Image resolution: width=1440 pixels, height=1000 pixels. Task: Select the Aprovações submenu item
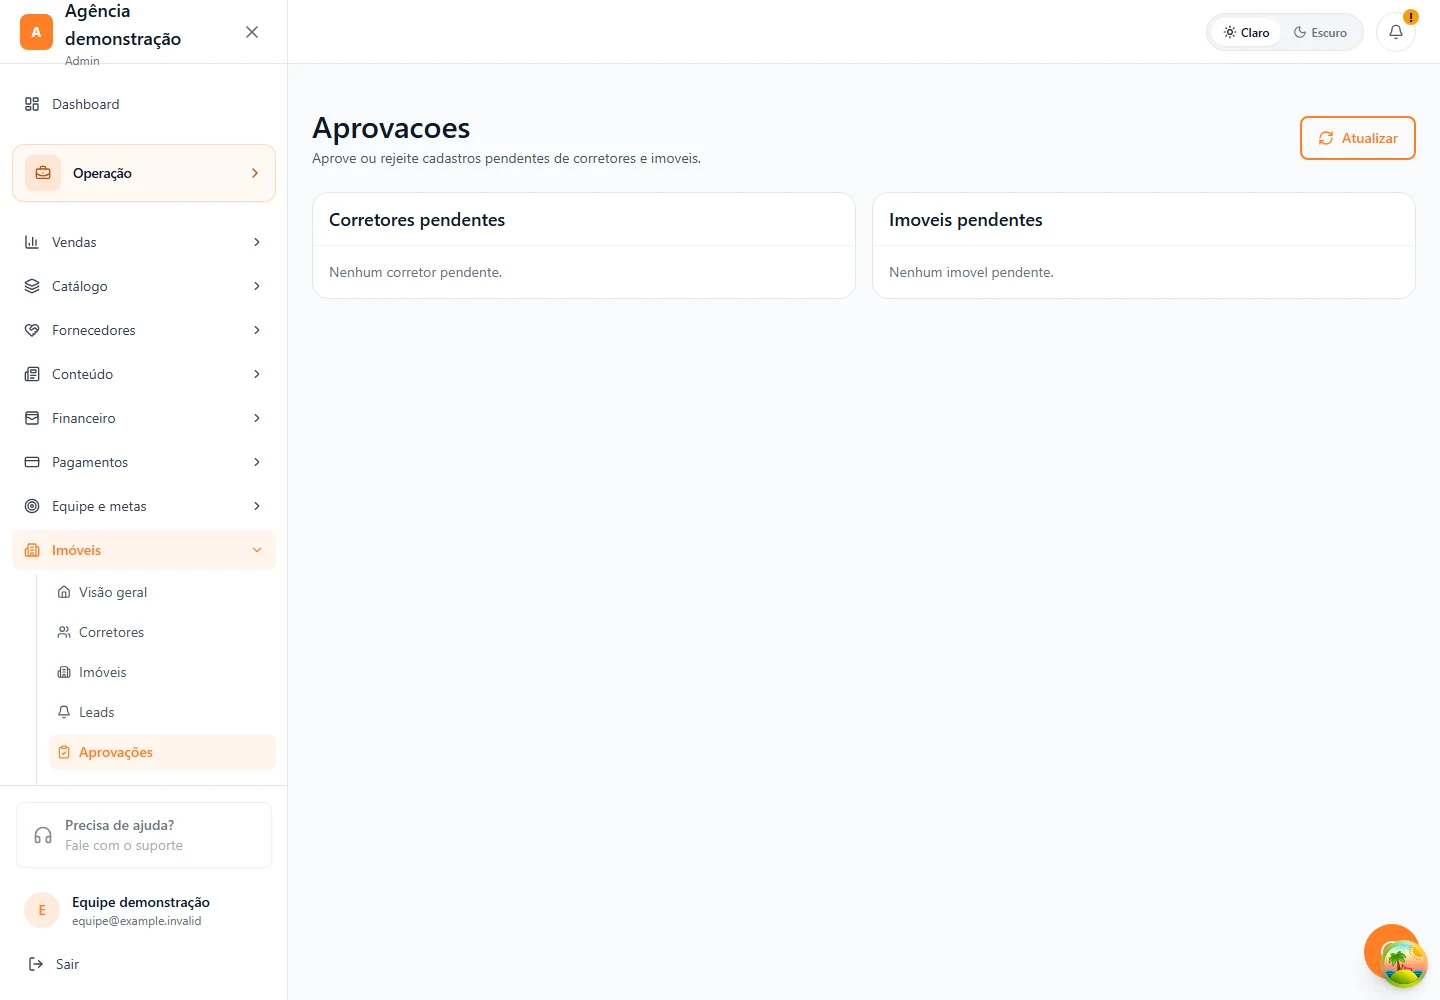[162, 752]
